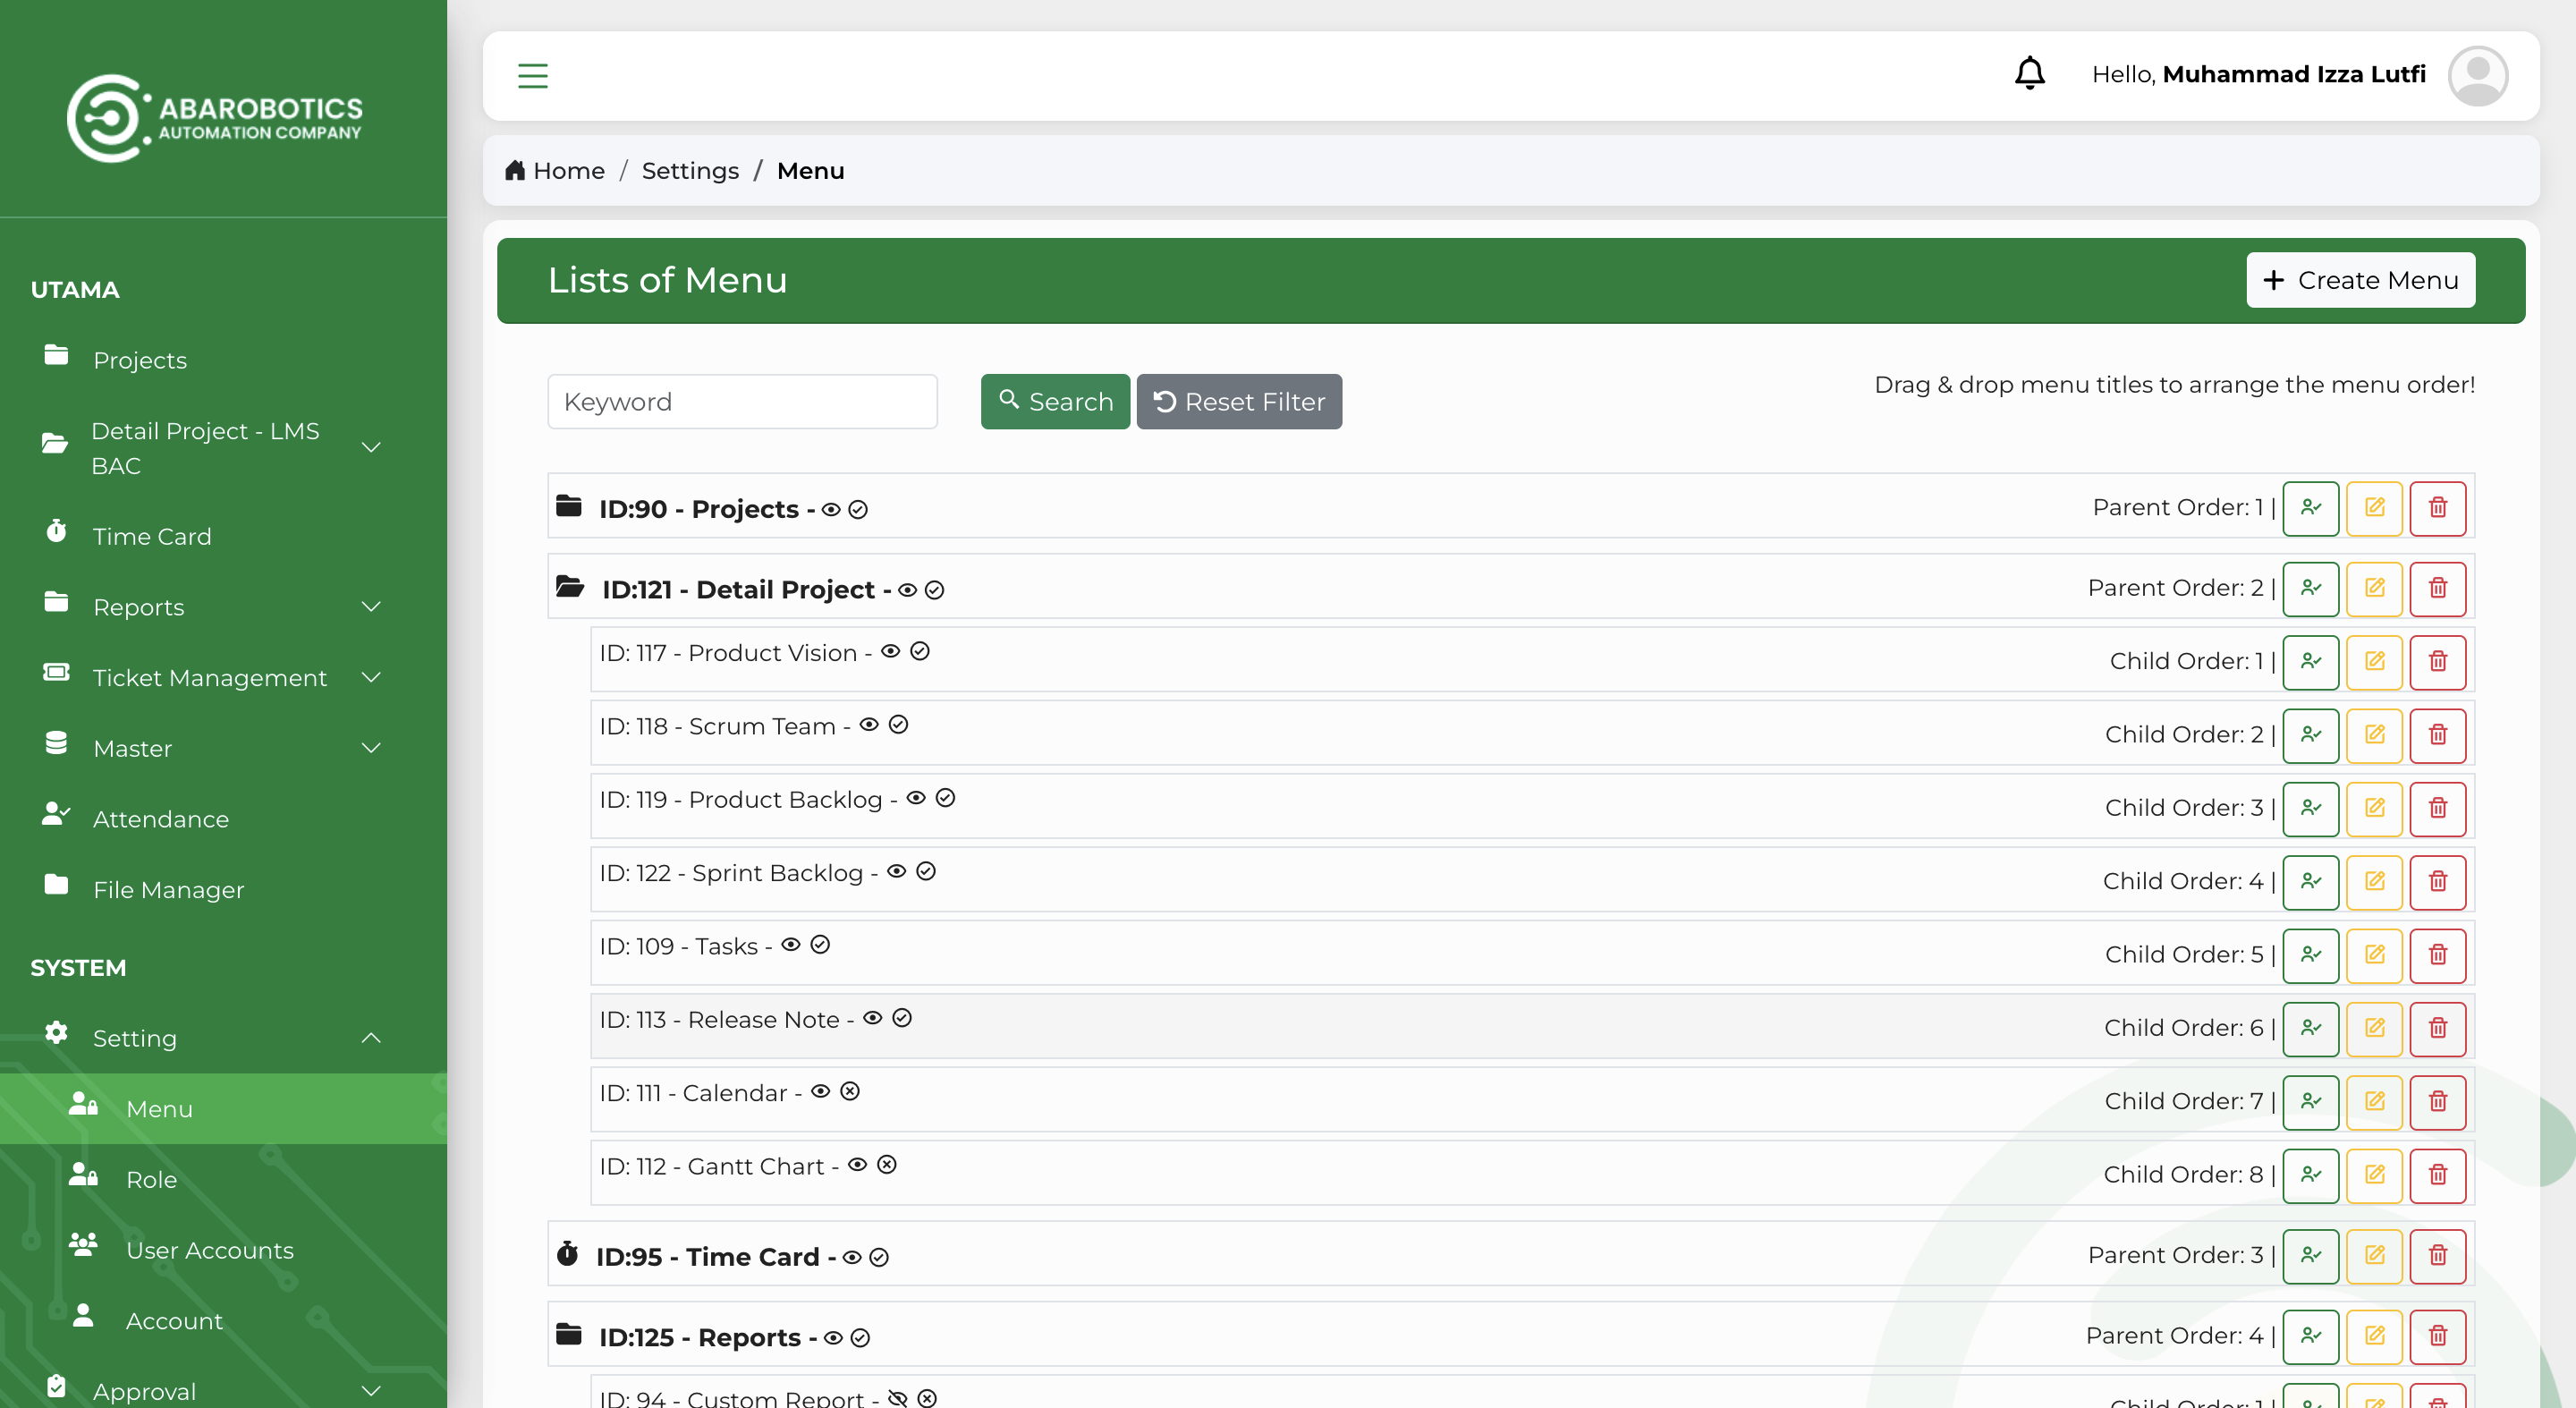The width and height of the screenshot is (2576, 1408).
Task: Click the Create Menu button
Action: click(x=2360, y=280)
